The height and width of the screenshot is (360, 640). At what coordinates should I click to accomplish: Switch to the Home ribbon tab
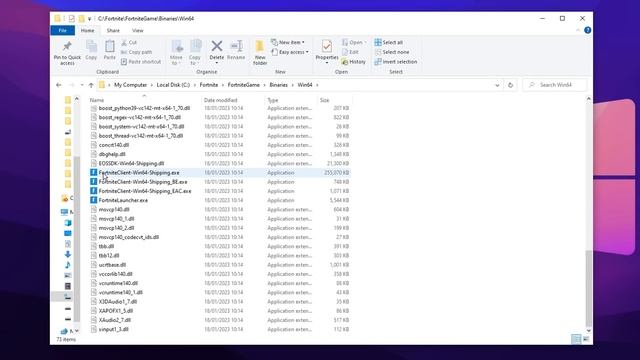tap(87, 30)
